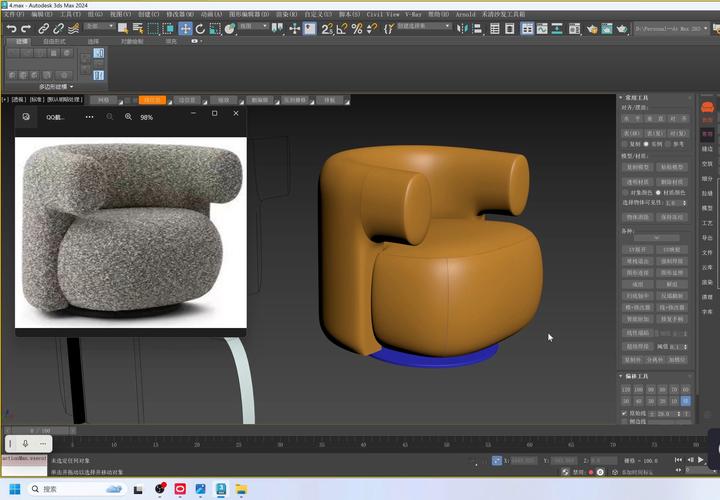
Task: Click the 建边 sidebar tab
Action: click(707, 149)
